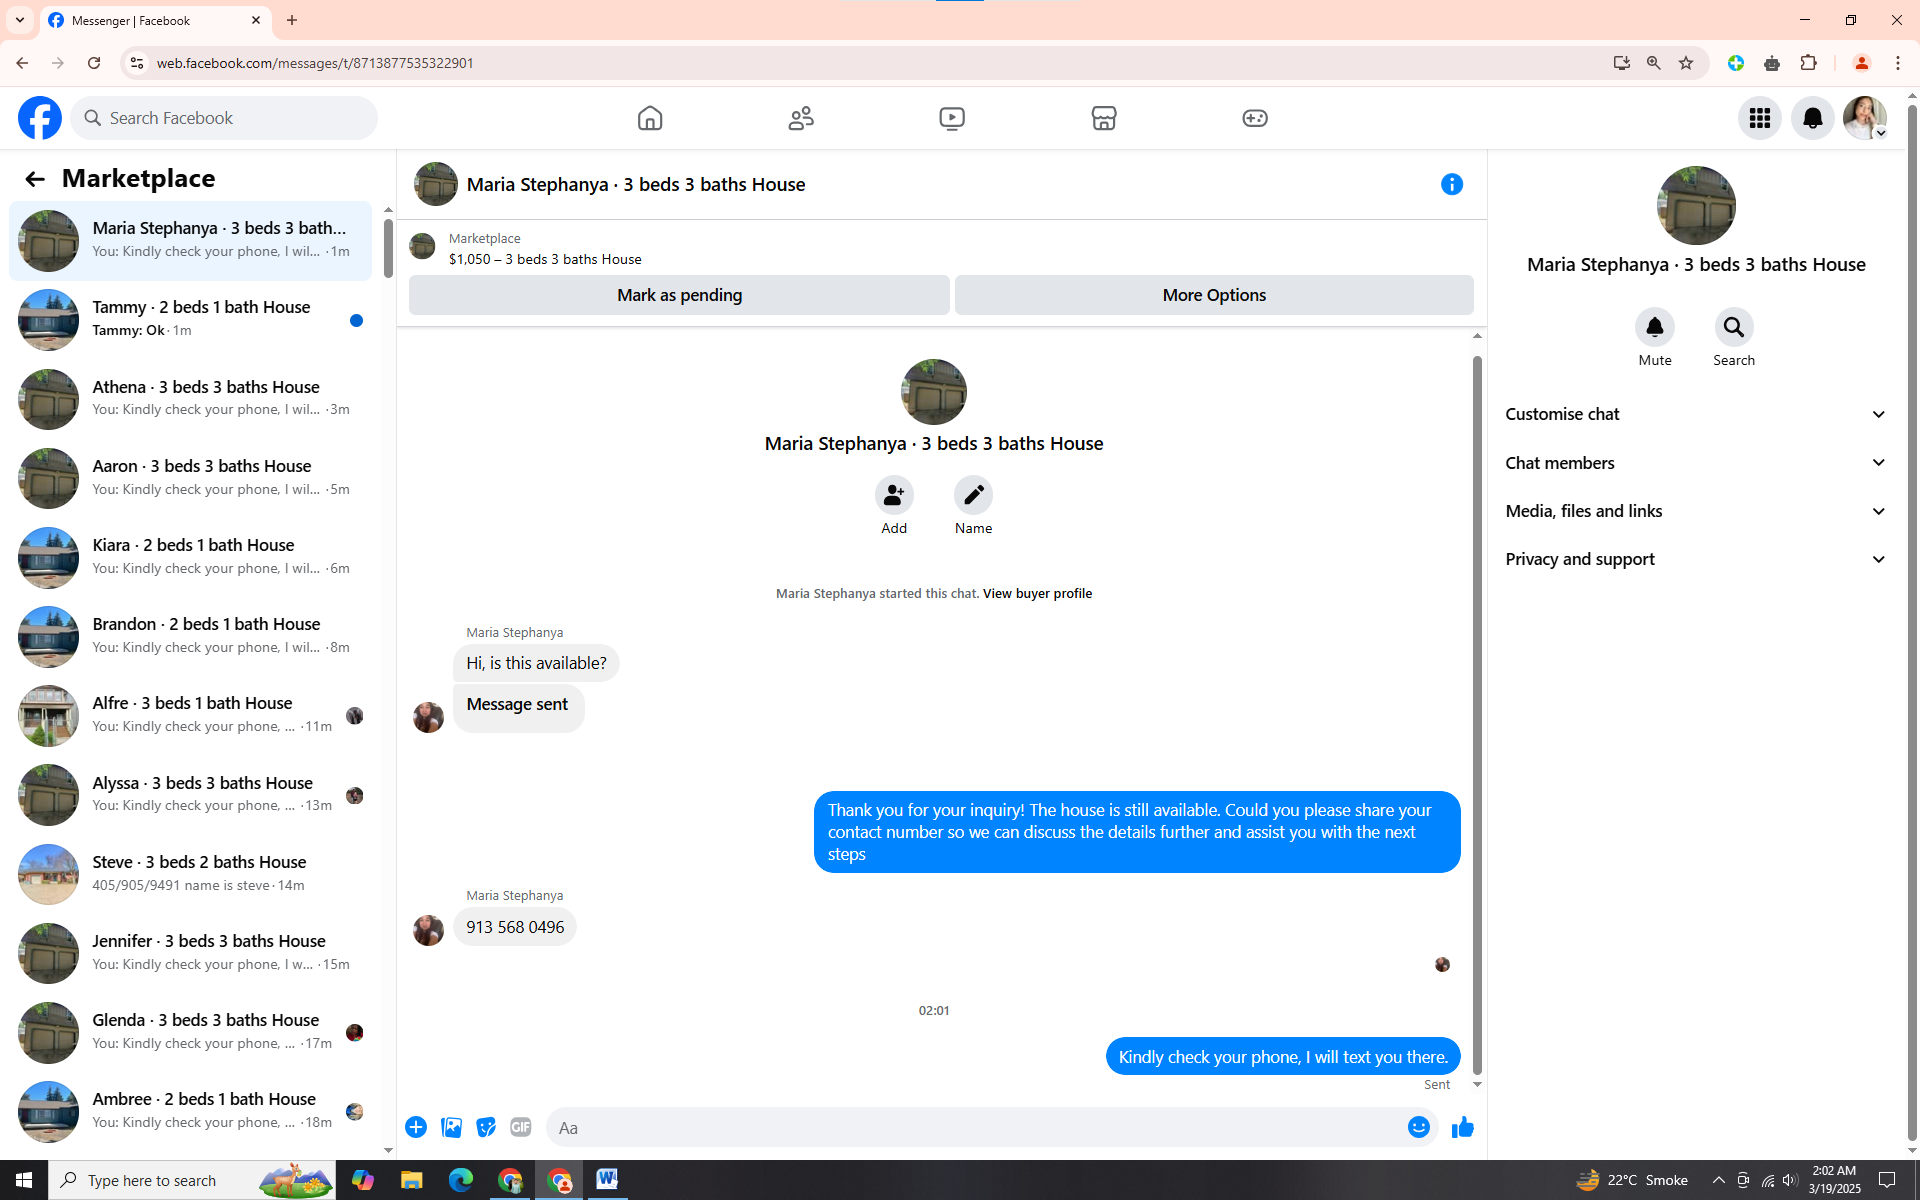Bookmark this page with star icon
The width and height of the screenshot is (1920, 1200).
[1686, 63]
